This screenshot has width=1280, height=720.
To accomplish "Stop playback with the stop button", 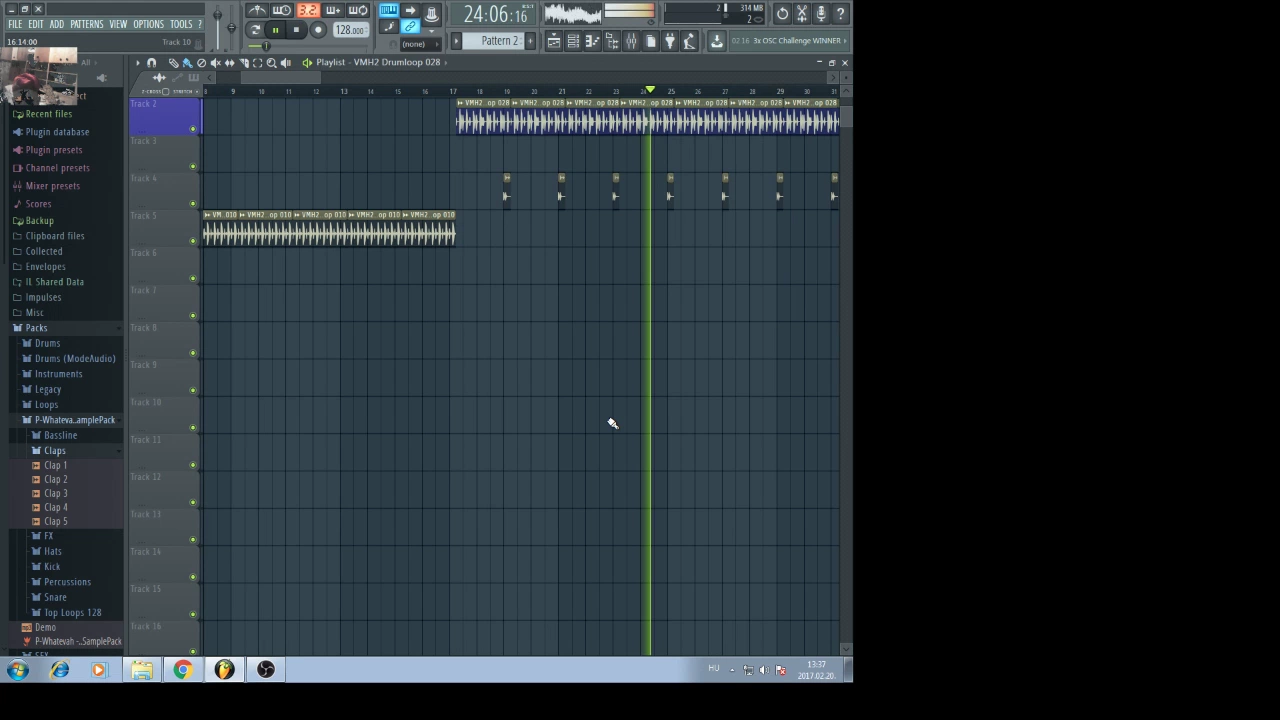I will coord(296,30).
